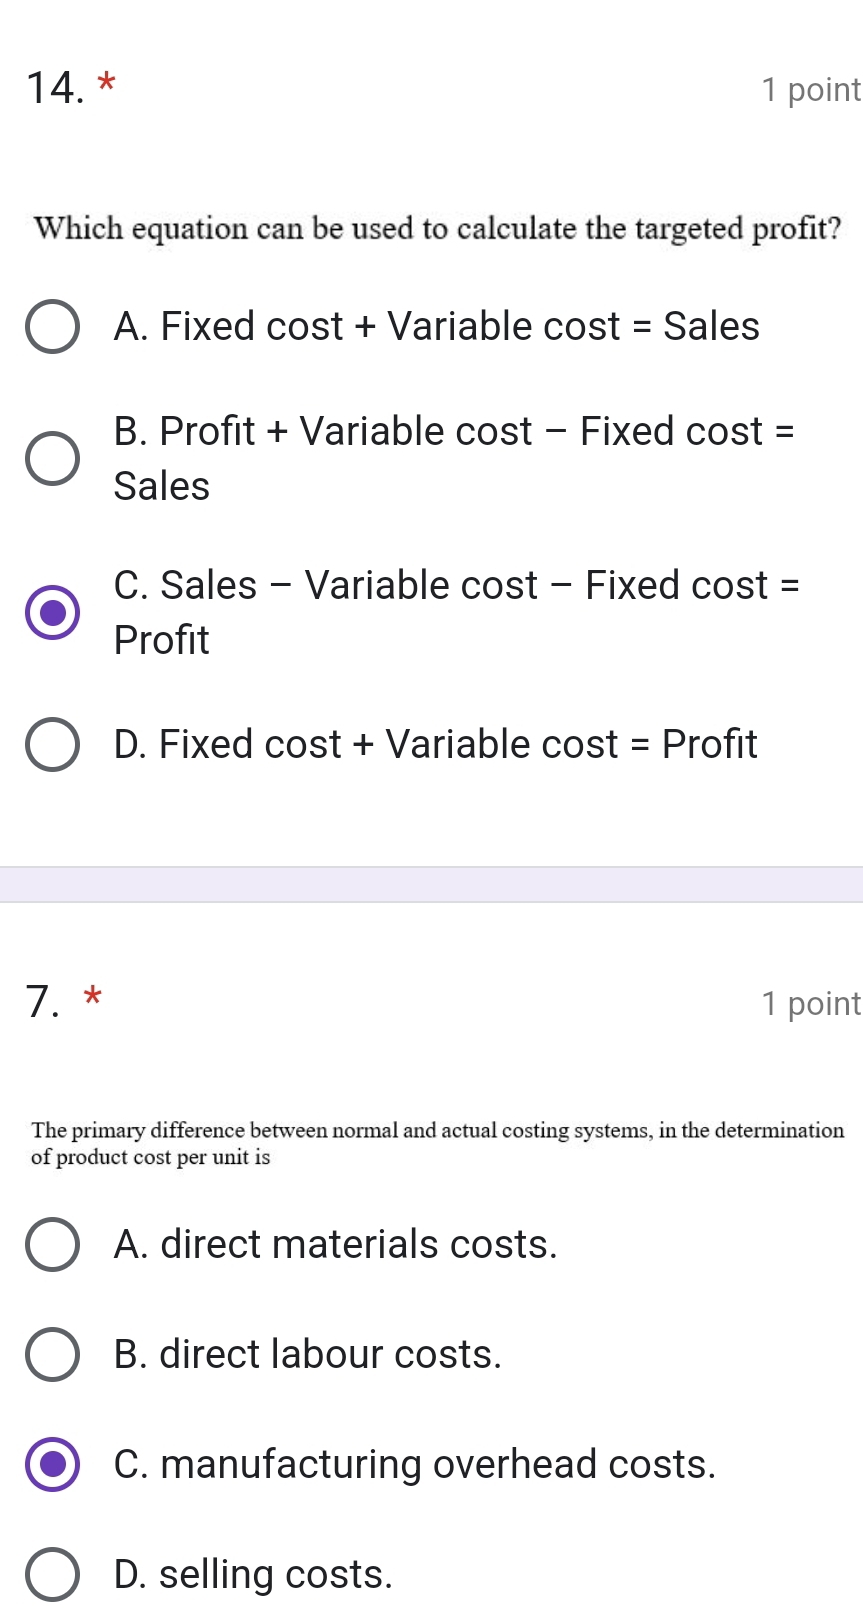Click the selected 'manufacturing overhead costs' radio button
This screenshot has height=1621, width=863.
point(52,1464)
